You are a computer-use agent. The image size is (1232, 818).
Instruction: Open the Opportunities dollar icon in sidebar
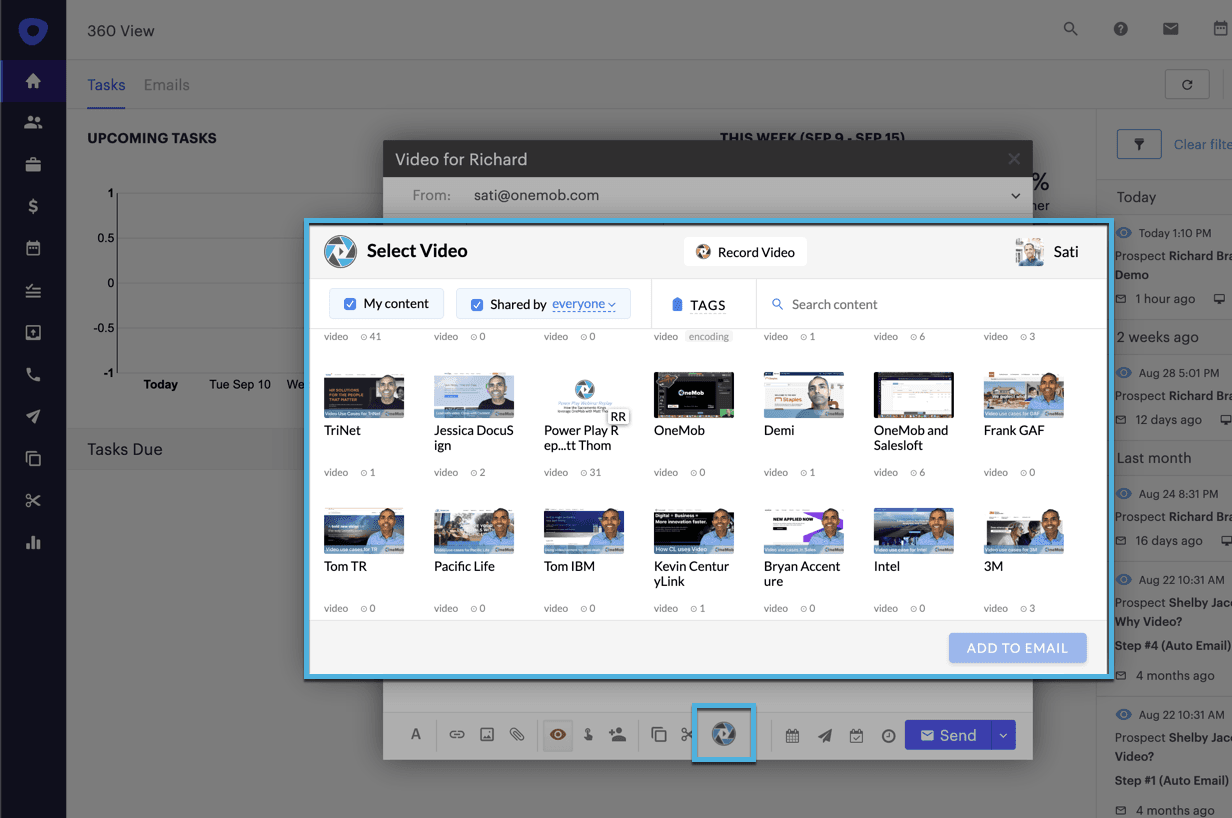click(33, 207)
